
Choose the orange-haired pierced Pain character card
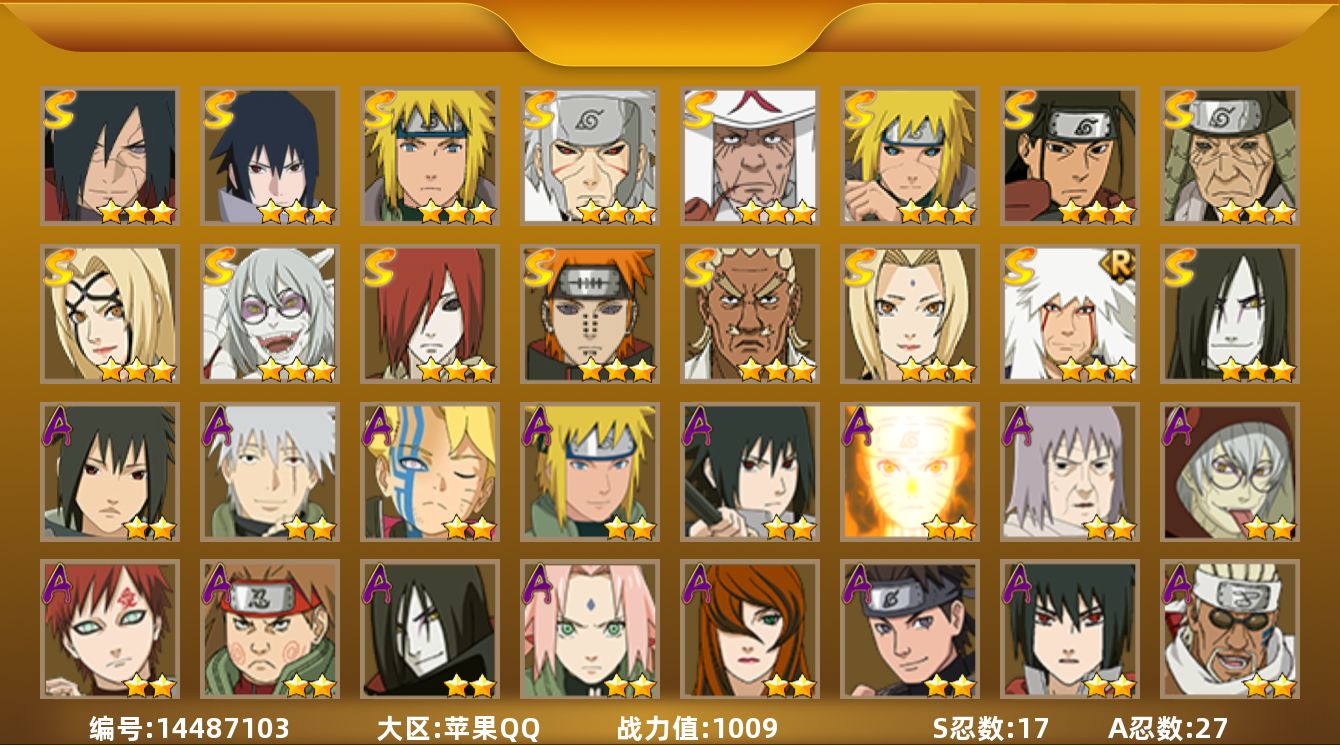click(x=590, y=314)
